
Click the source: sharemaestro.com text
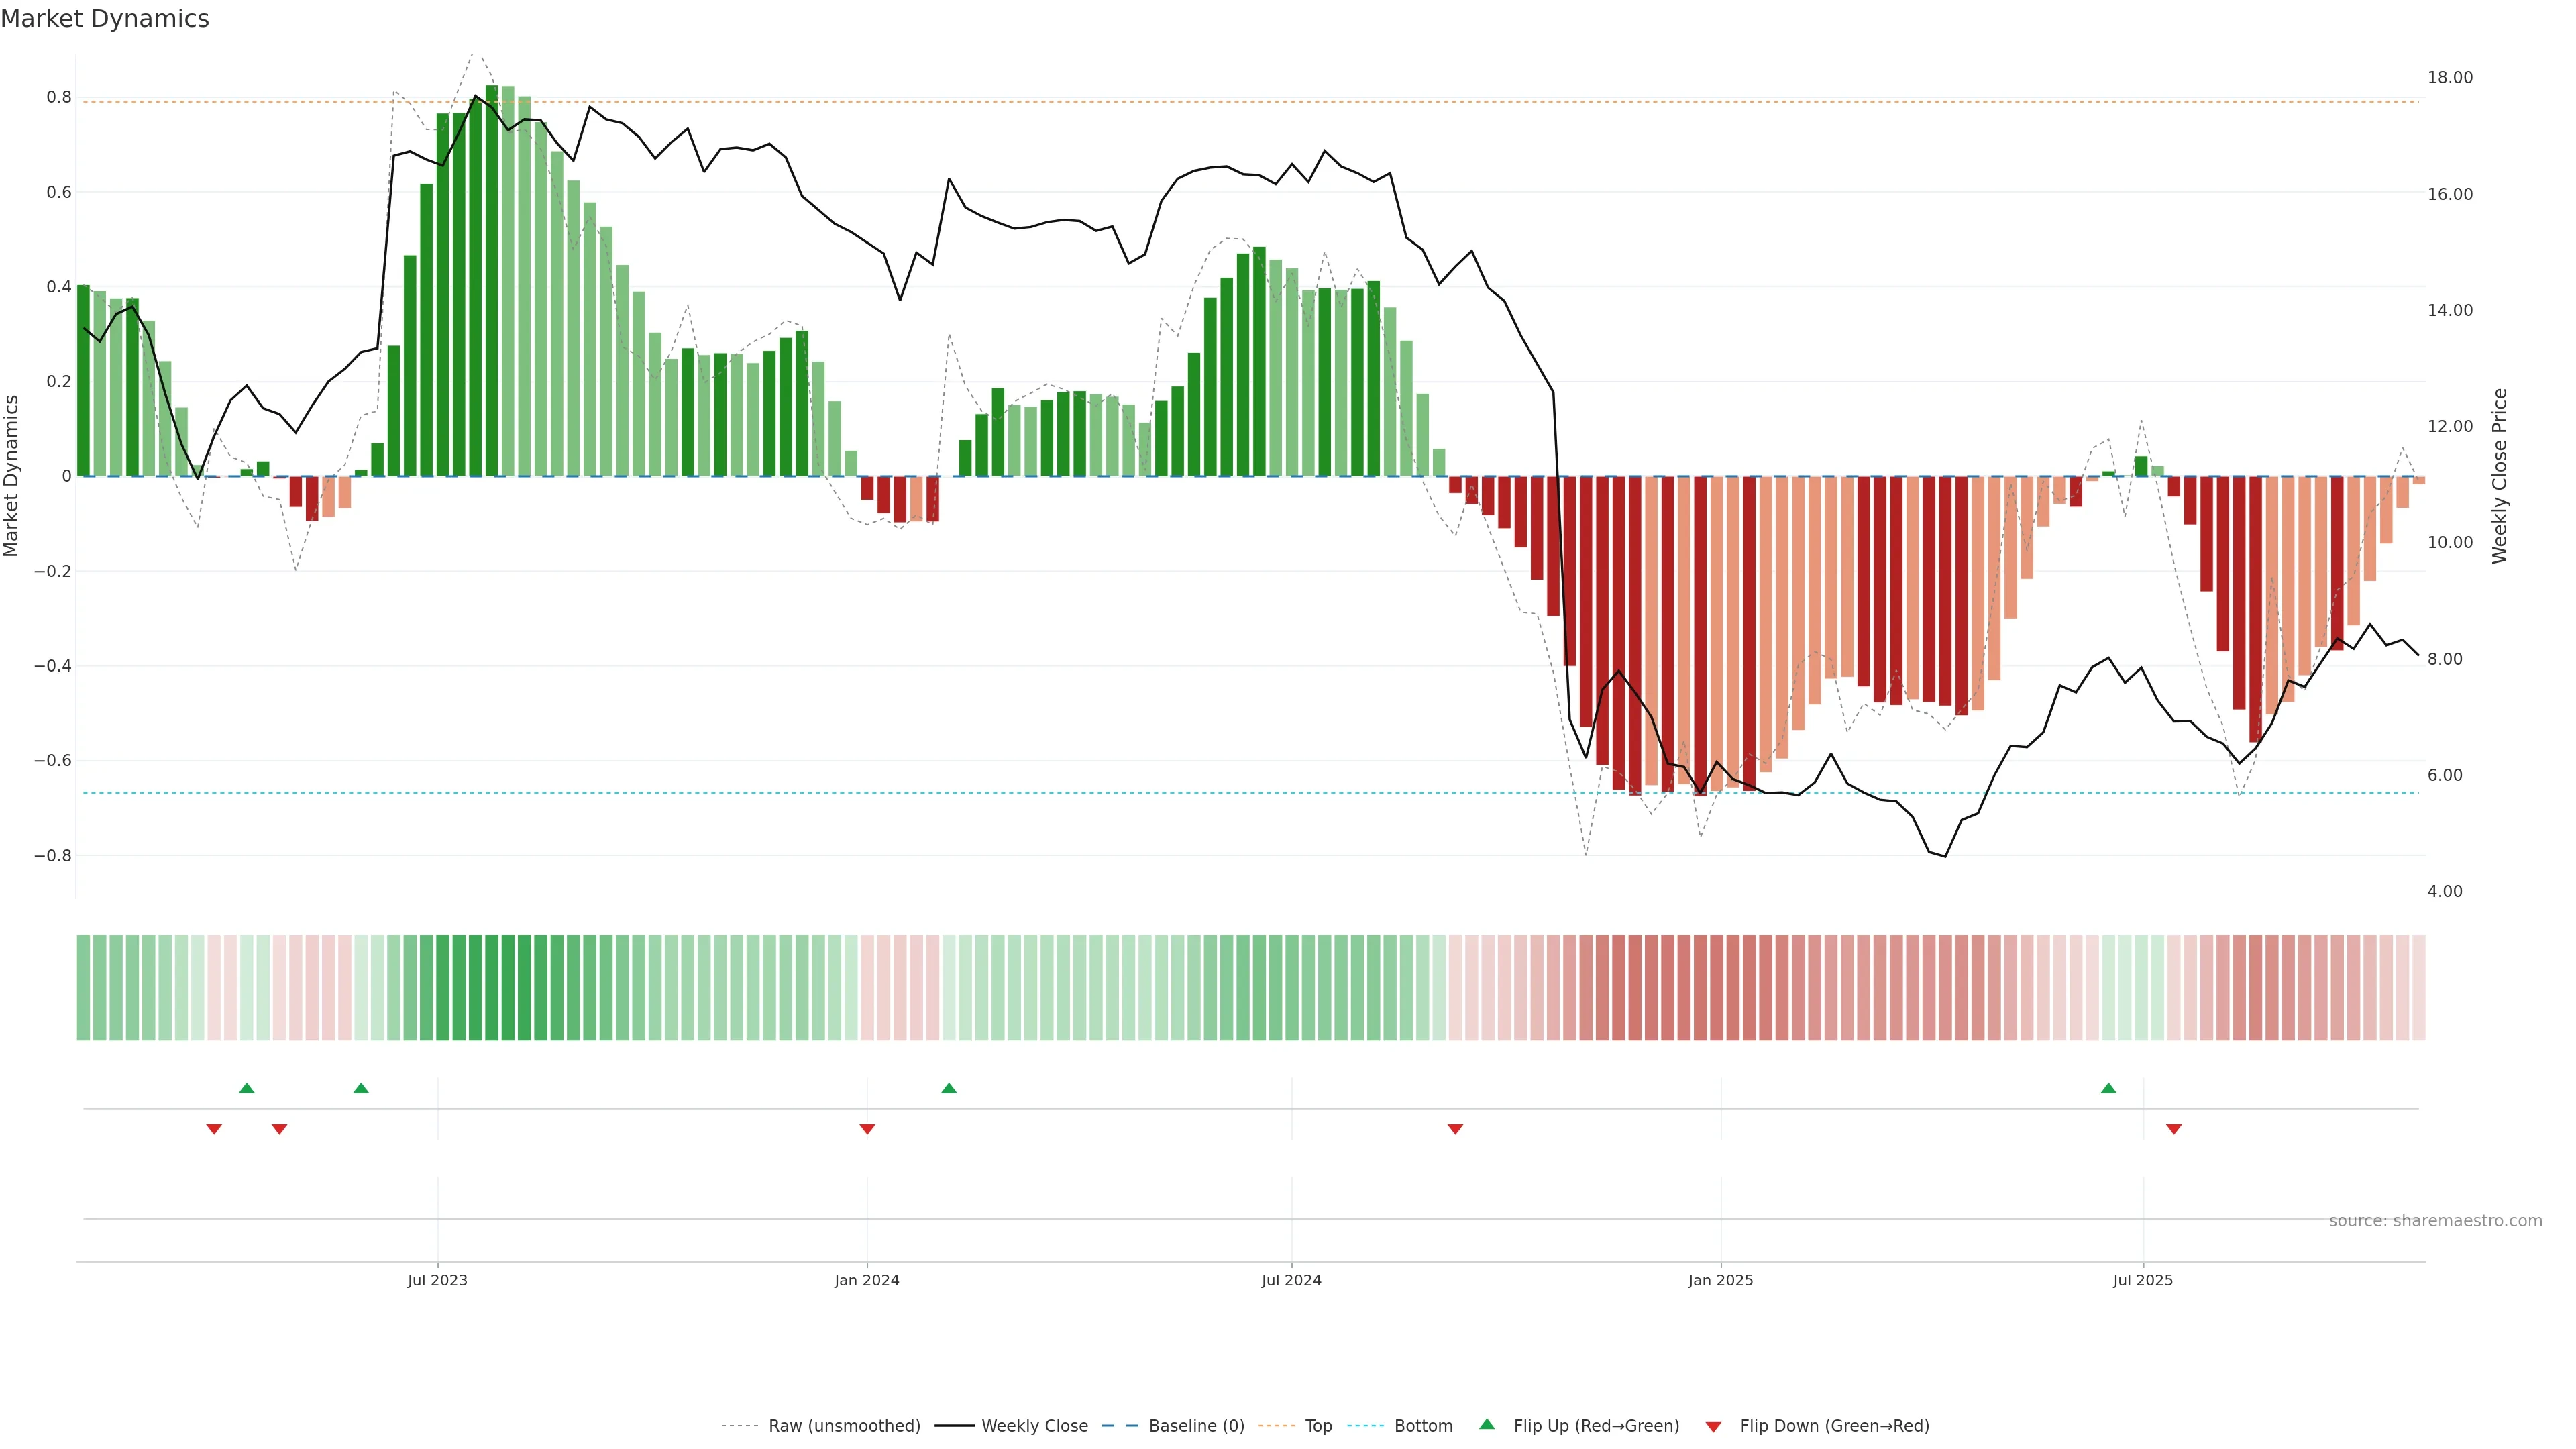[2435, 1220]
